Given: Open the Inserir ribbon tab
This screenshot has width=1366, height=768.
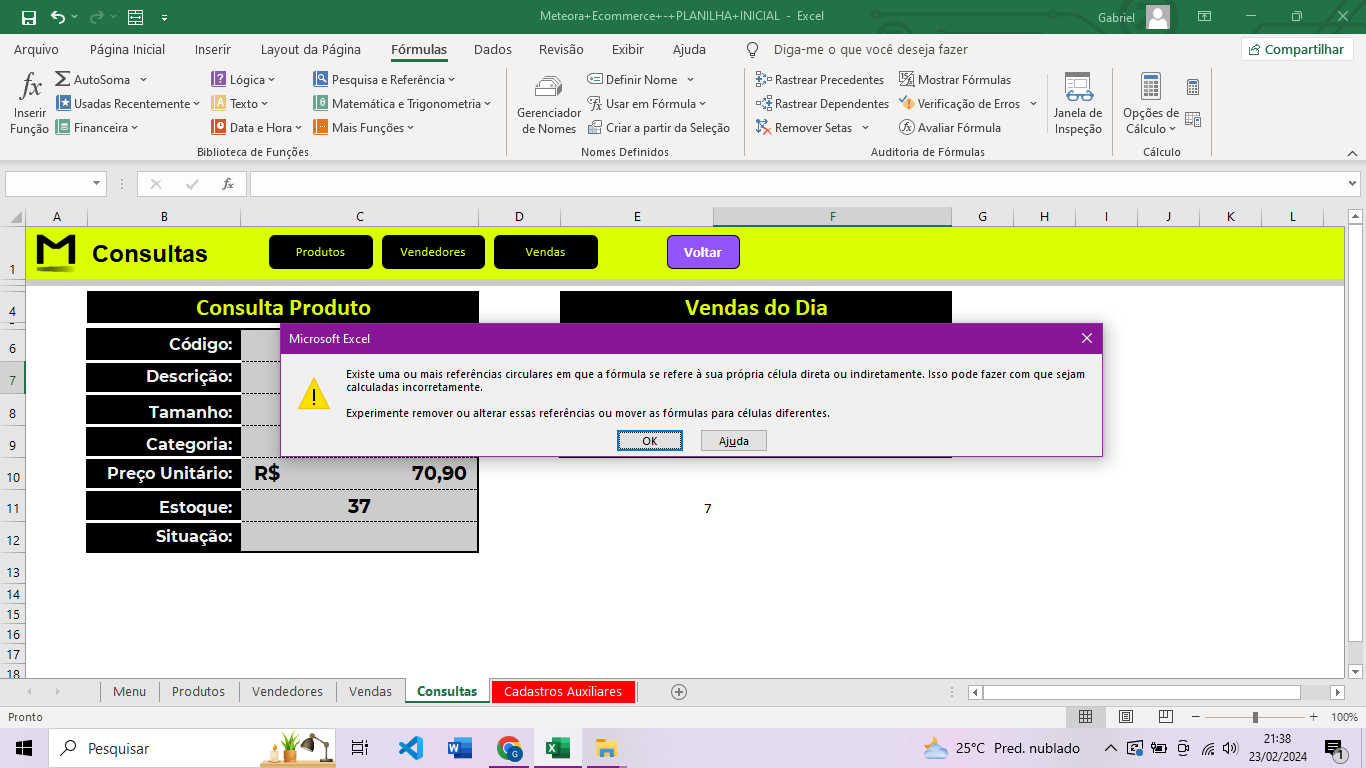Looking at the screenshot, I should coord(213,49).
